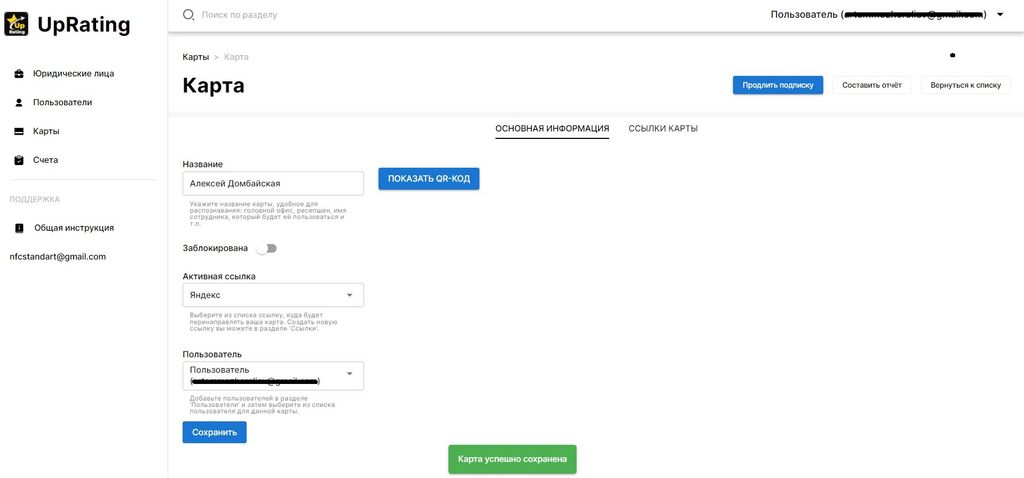Click the Название field label
The width and height of the screenshot is (1024, 478).
202,165
